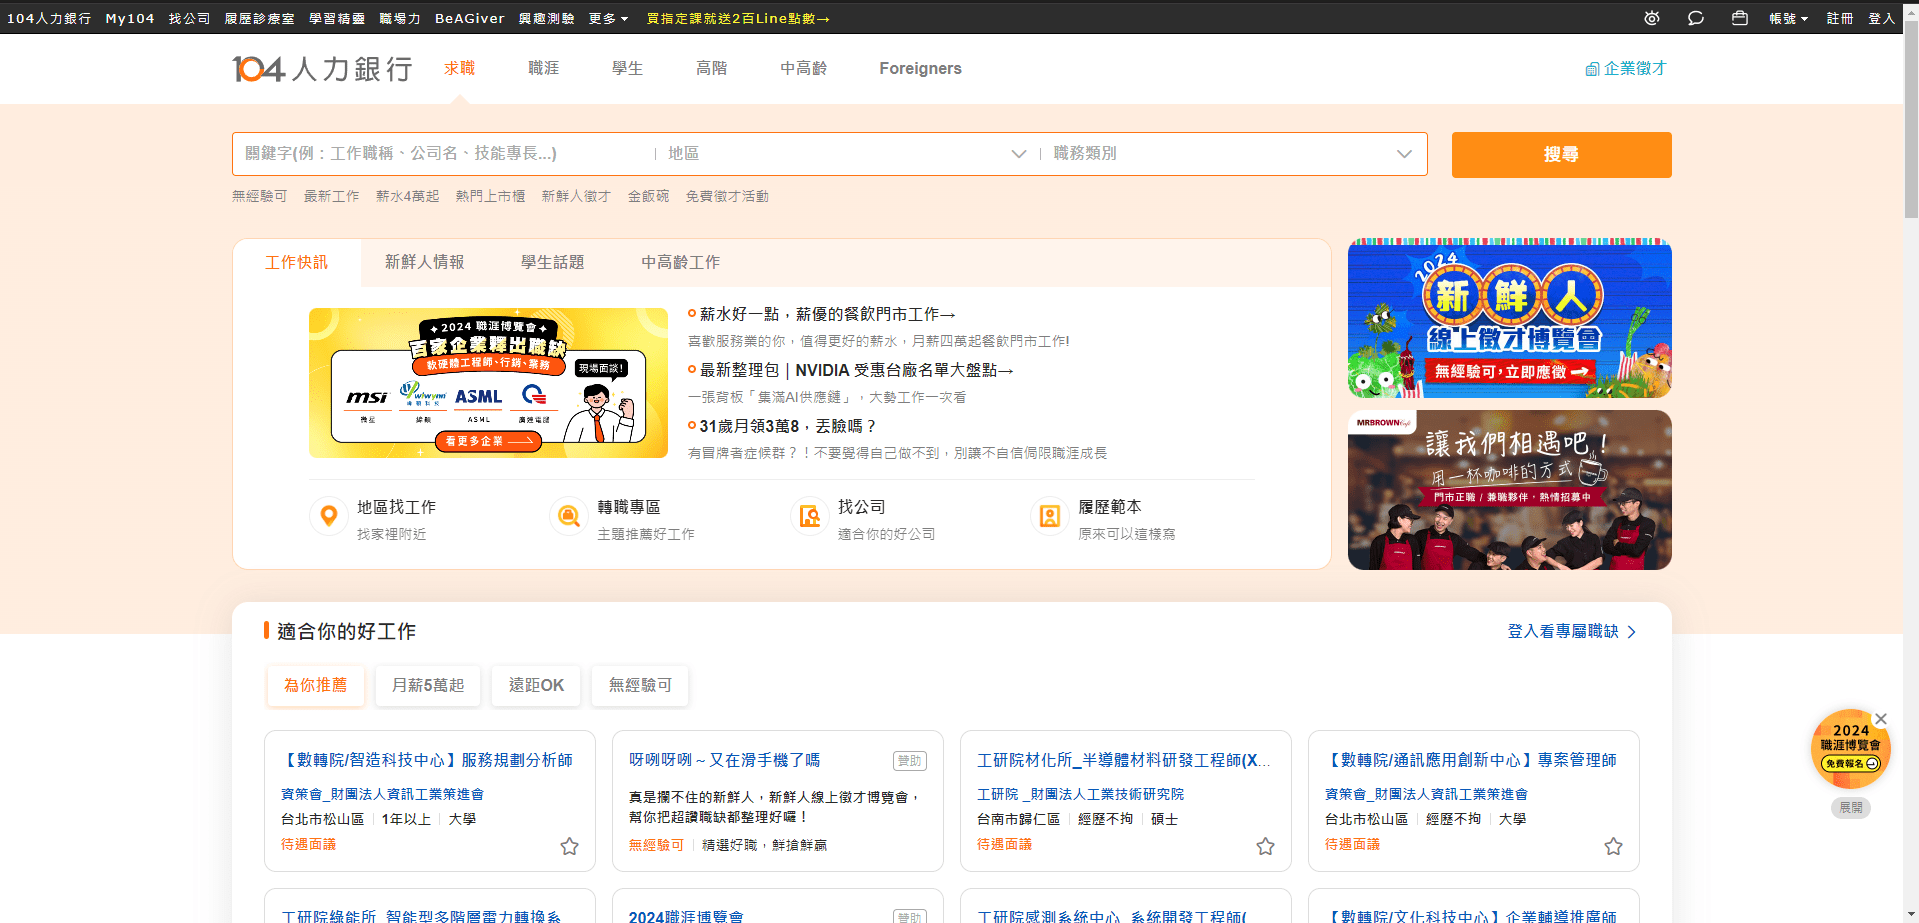
Task: Click the keyword search input field
Action: tap(444, 154)
